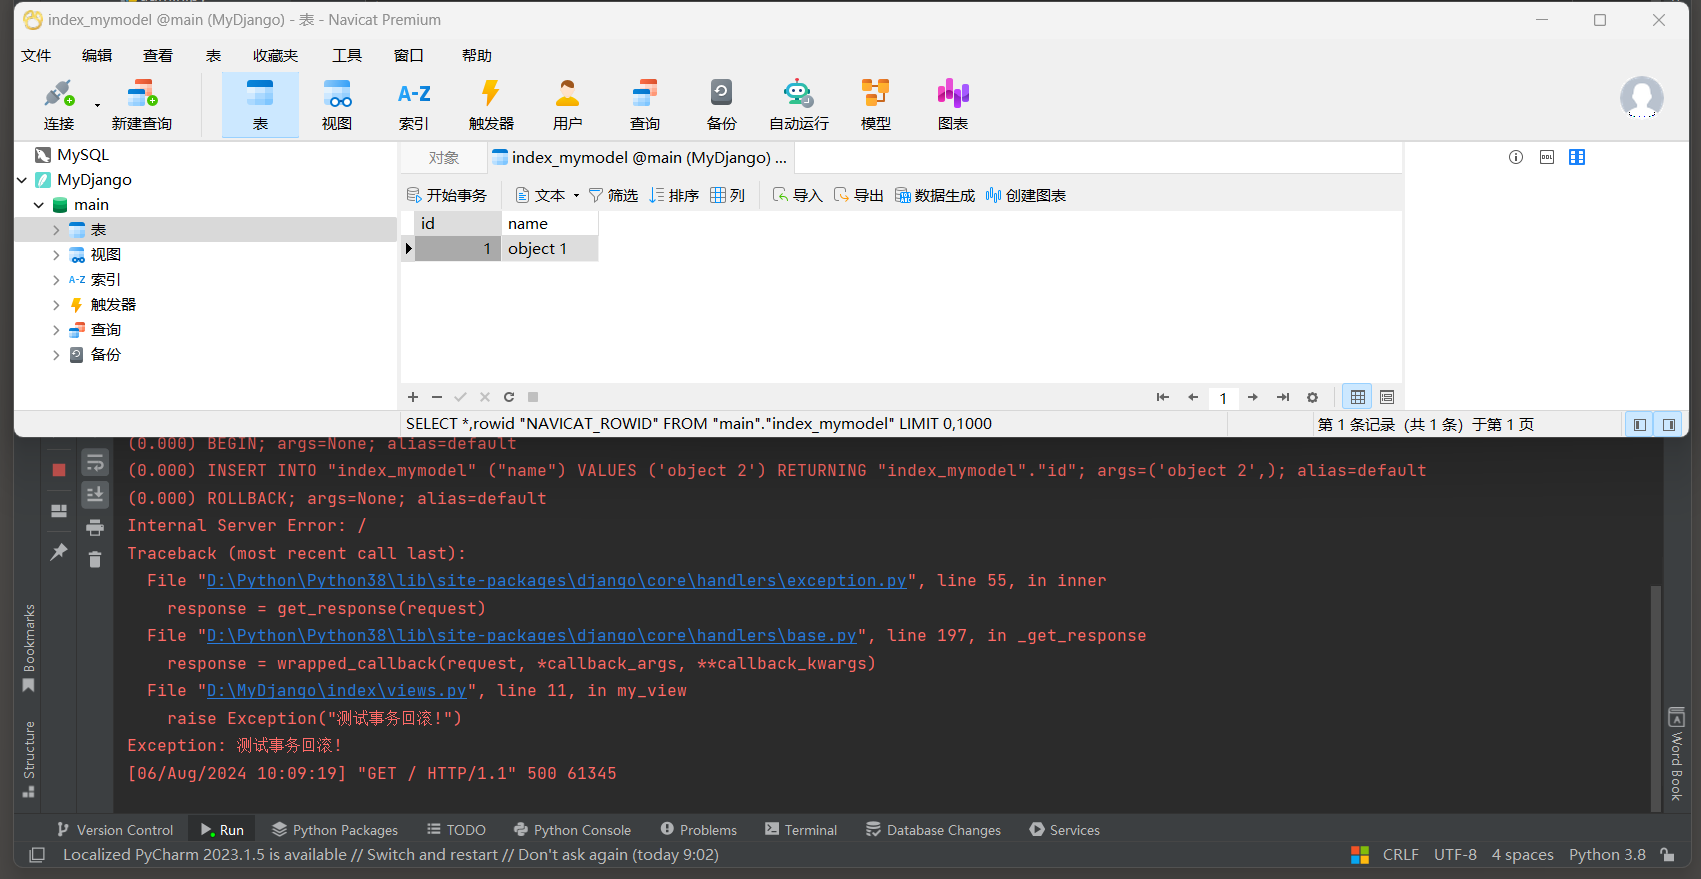Switch to the 对象 objects tab
Viewport: 1701px width, 879px height.
click(x=444, y=158)
